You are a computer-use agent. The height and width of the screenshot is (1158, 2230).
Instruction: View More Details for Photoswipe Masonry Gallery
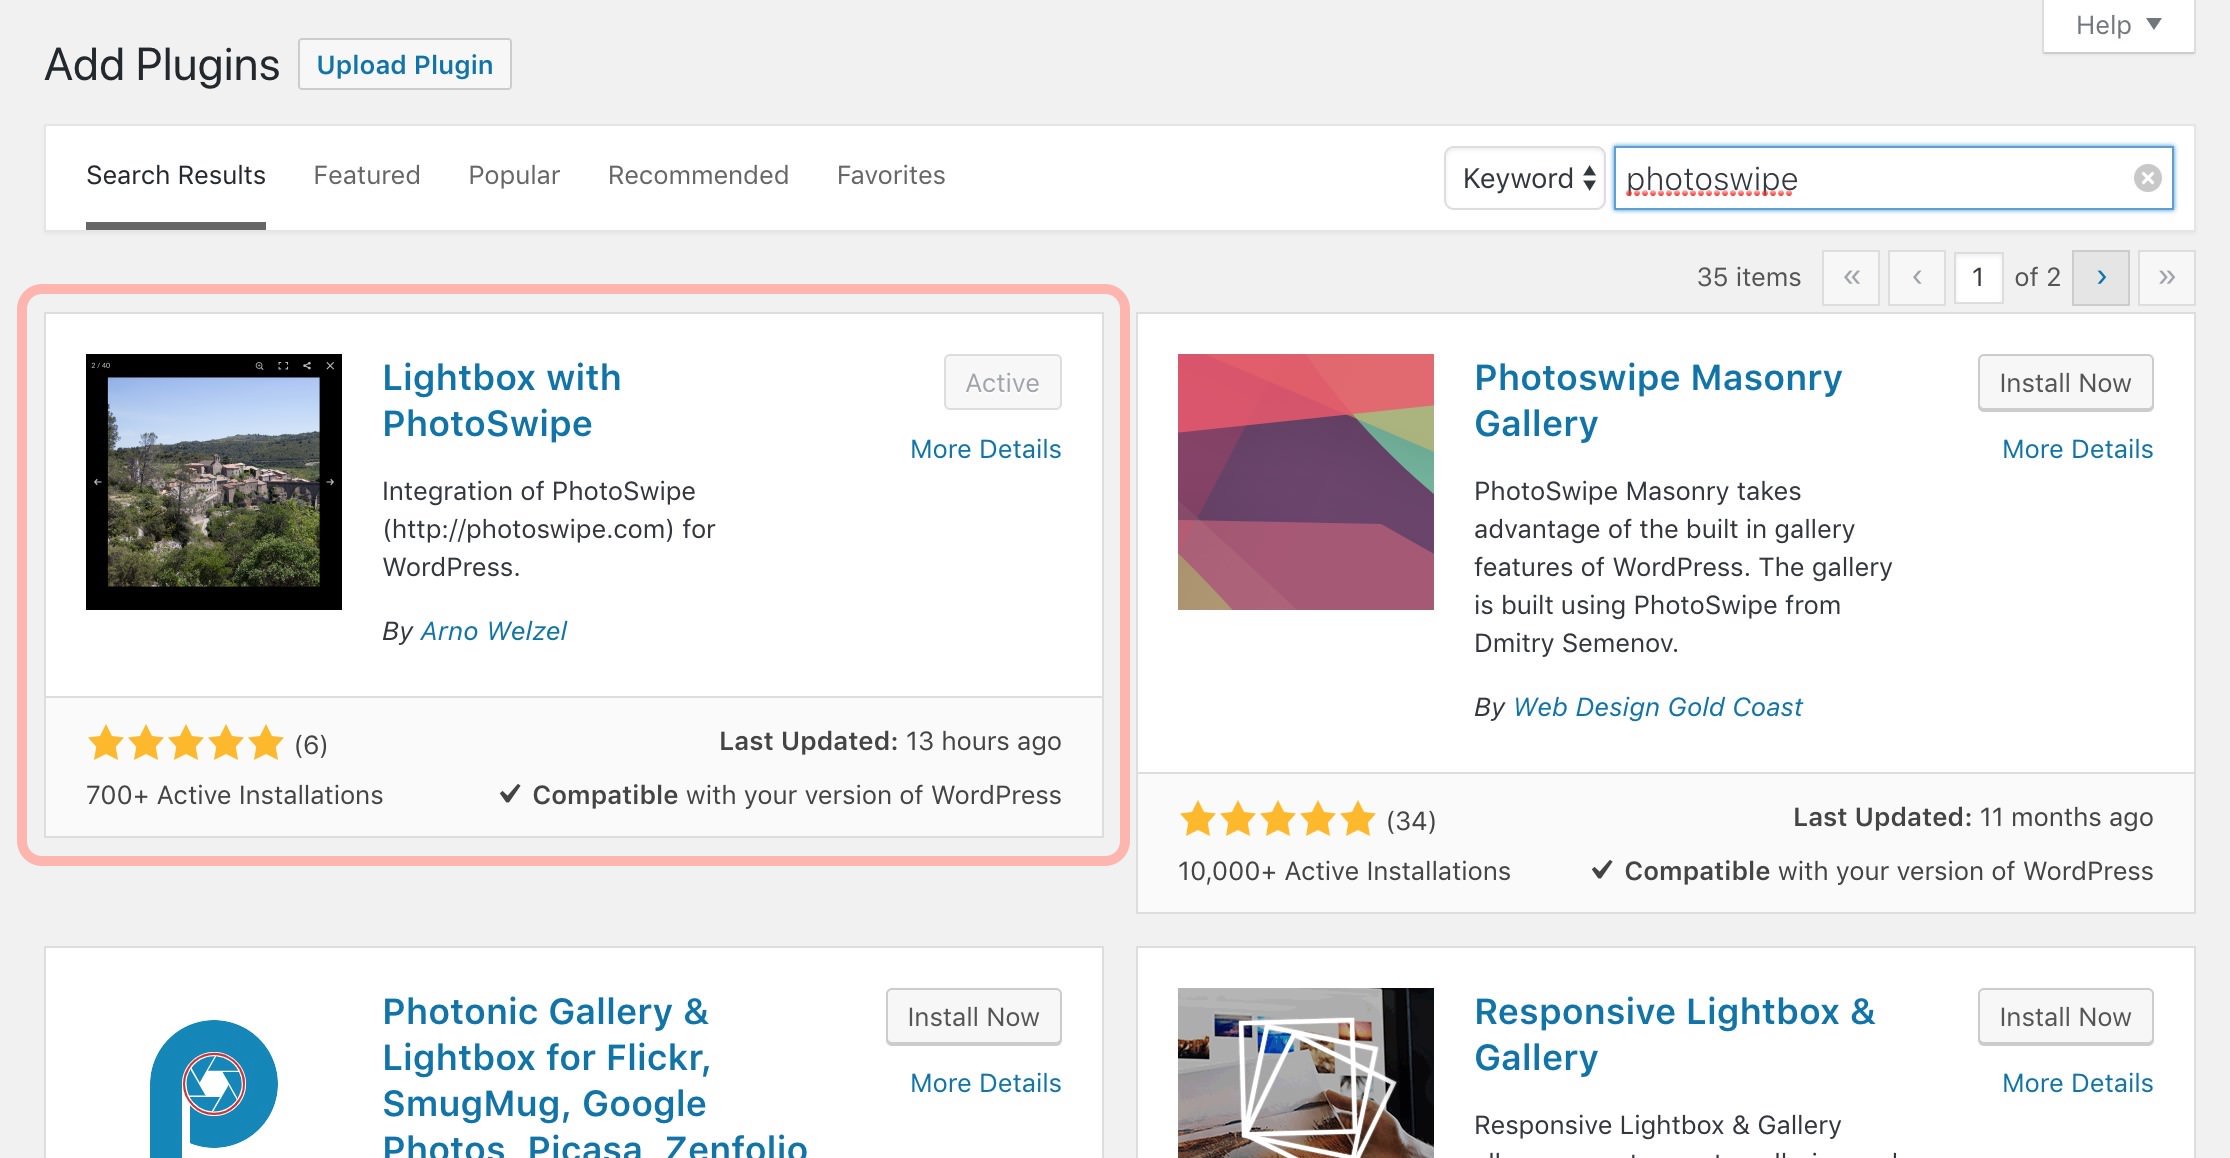[2077, 449]
